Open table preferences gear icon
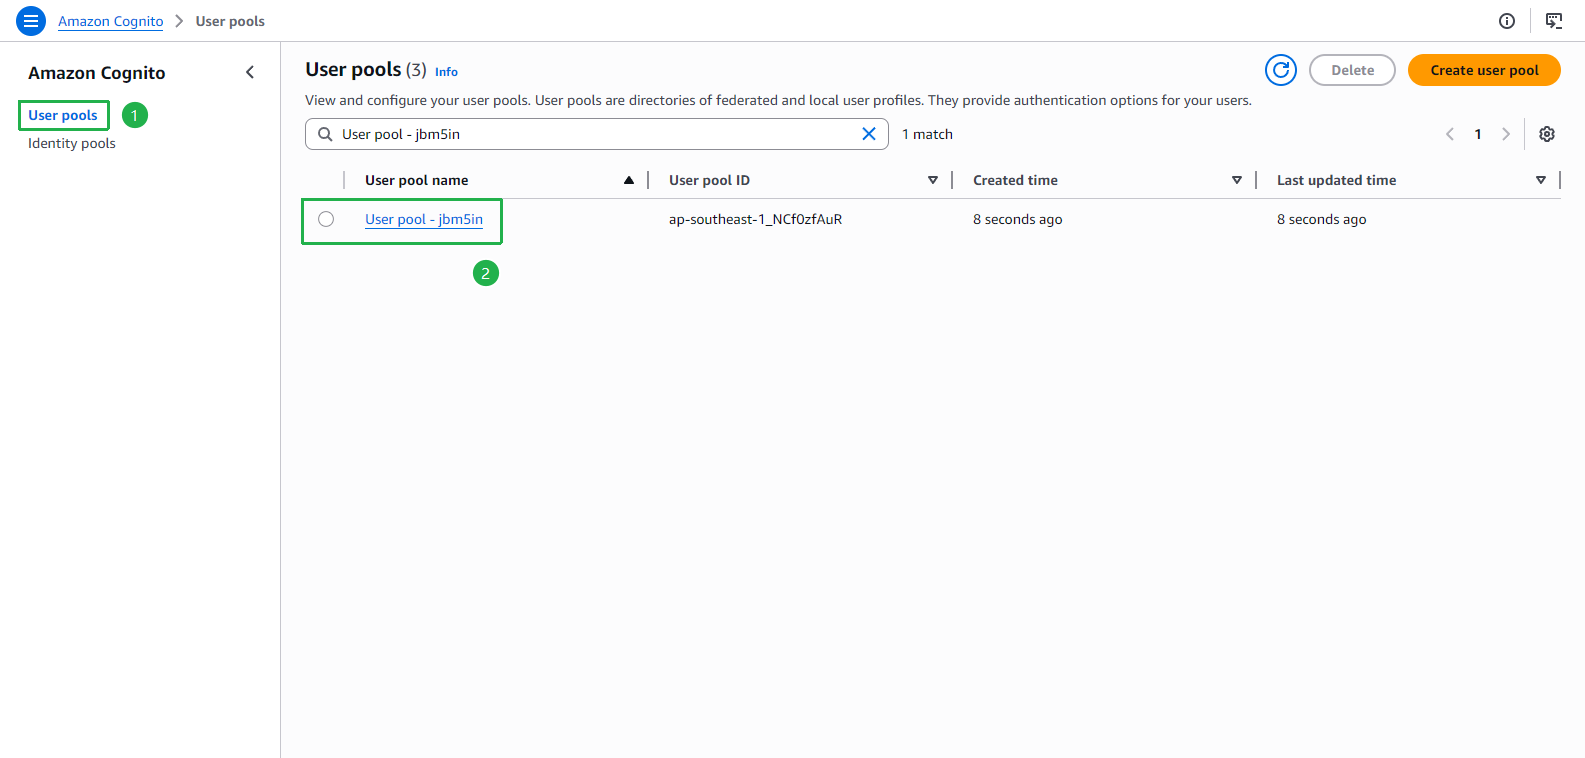The height and width of the screenshot is (758, 1585). coord(1547,134)
